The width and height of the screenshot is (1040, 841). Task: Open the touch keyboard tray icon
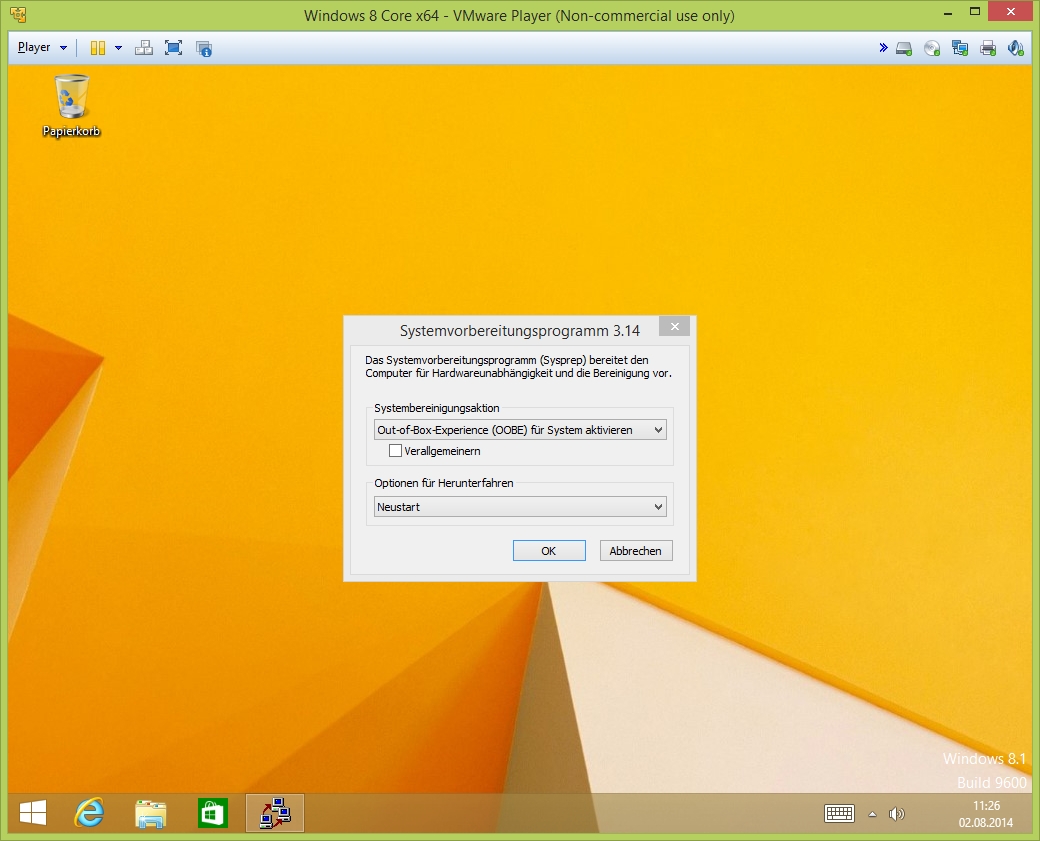(839, 814)
